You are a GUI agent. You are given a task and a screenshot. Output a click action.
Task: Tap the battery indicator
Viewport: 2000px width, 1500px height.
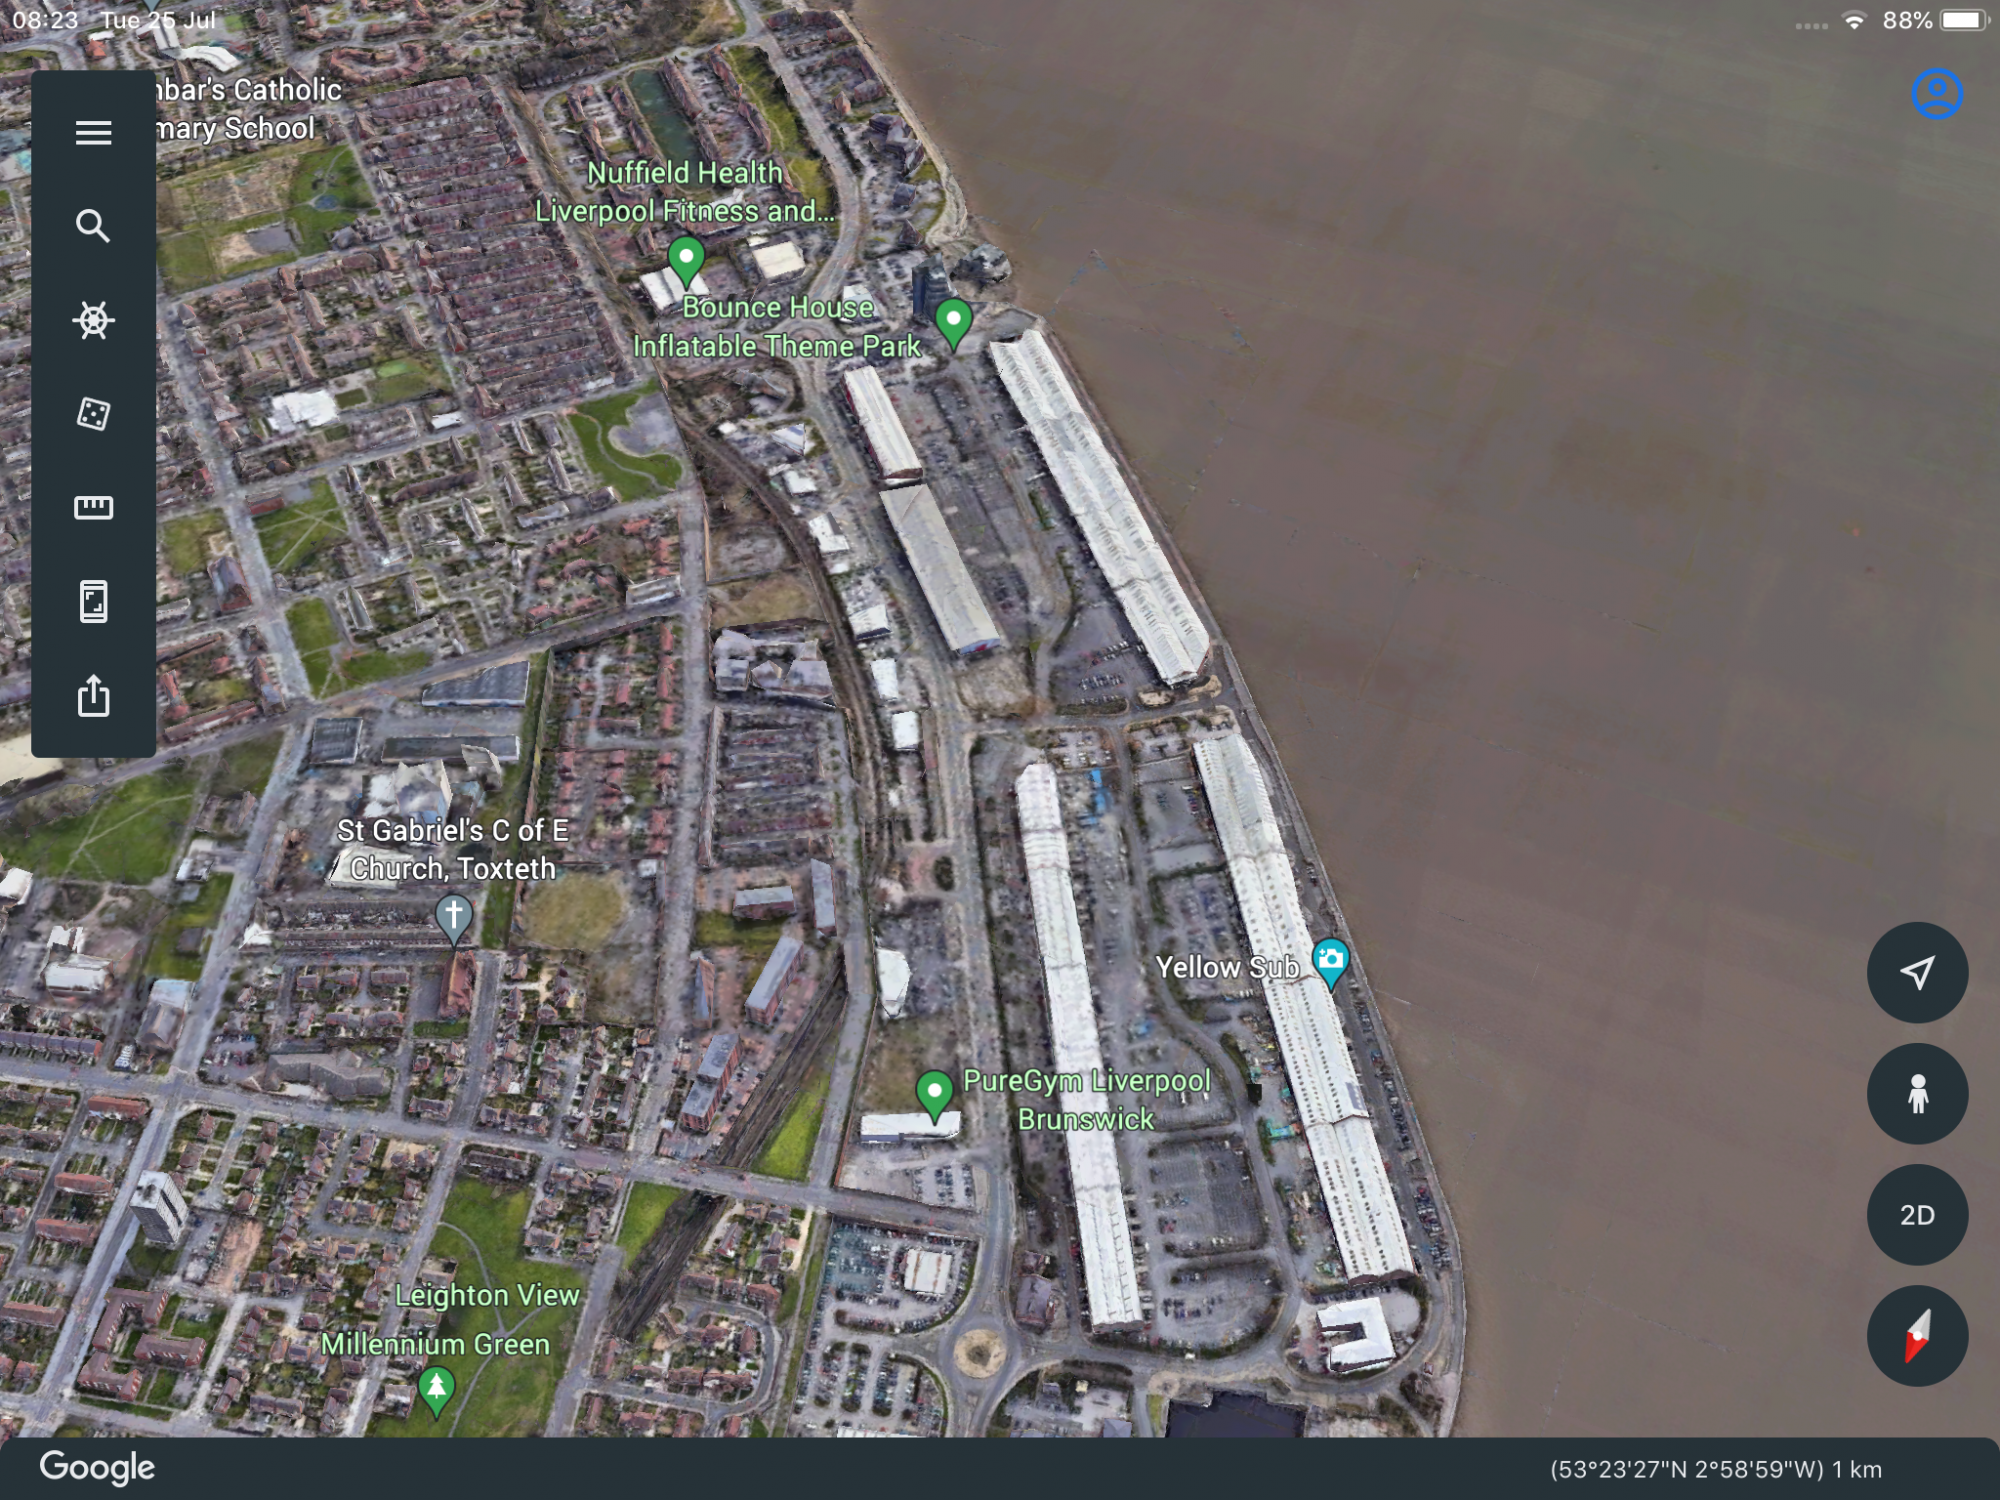pyautogui.click(x=1964, y=20)
